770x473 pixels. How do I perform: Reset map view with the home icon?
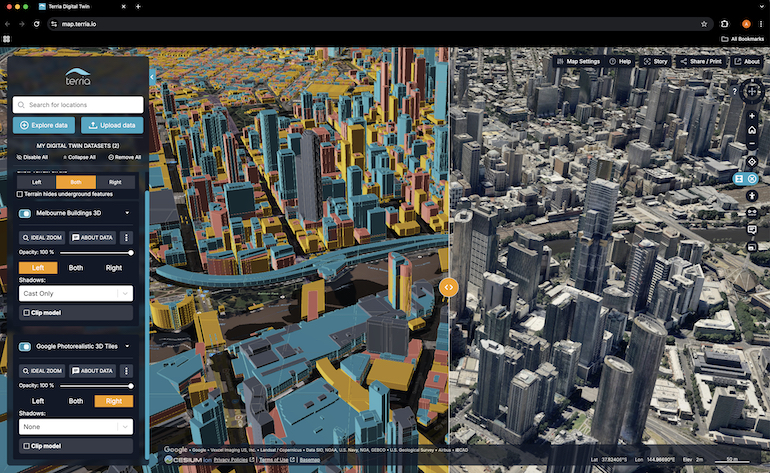click(751, 130)
